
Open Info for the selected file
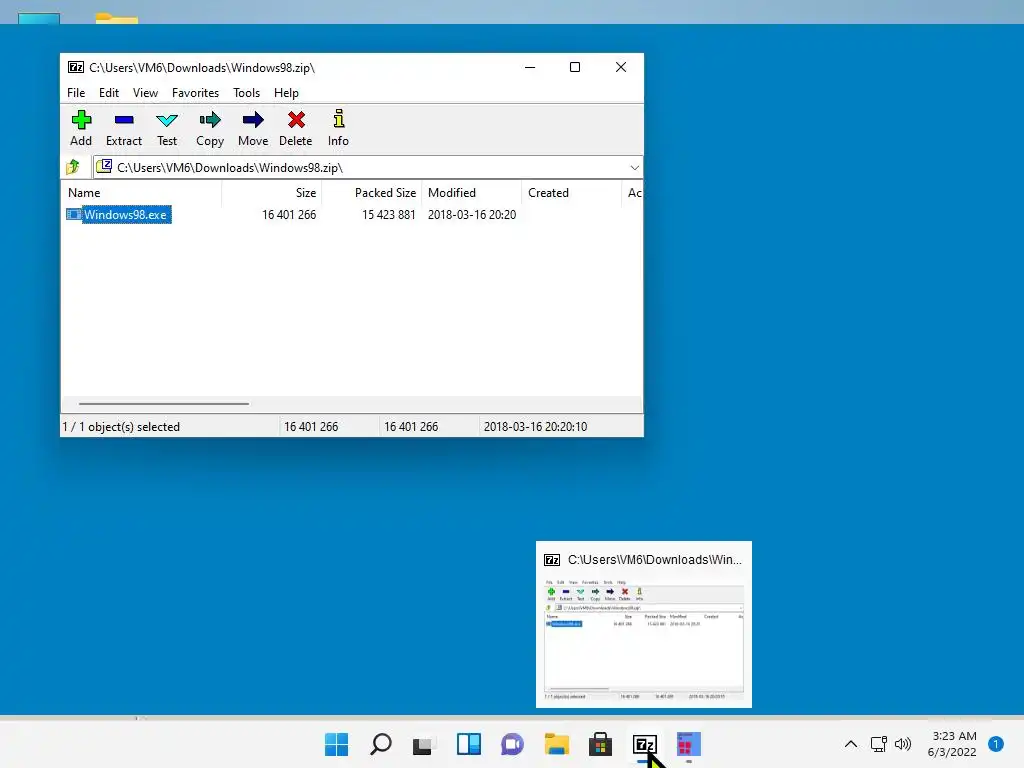pyautogui.click(x=338, y=119)
